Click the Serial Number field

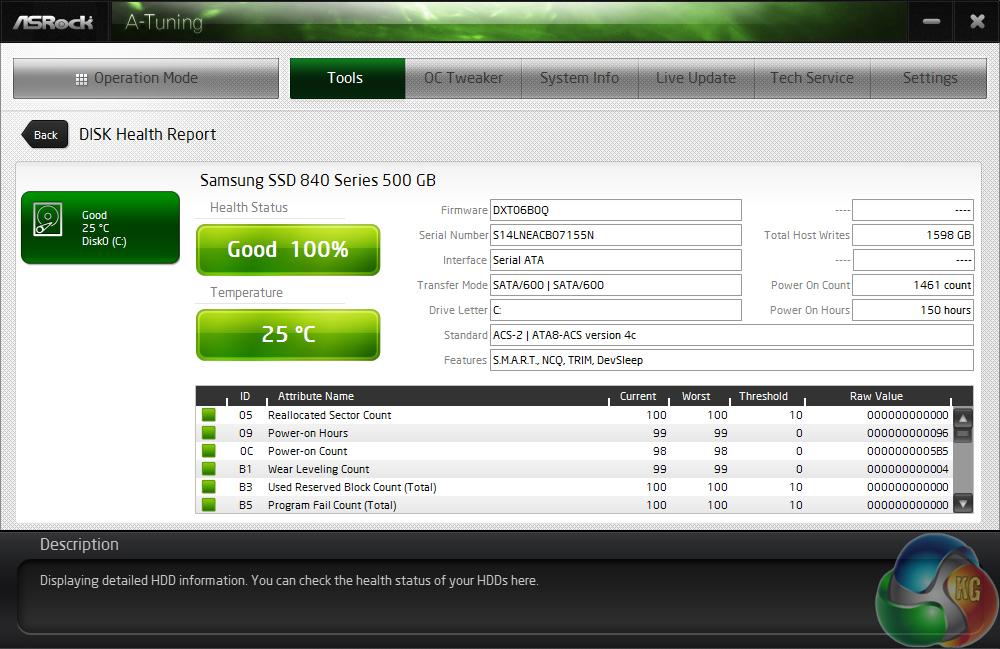click(x=615, y=235)
